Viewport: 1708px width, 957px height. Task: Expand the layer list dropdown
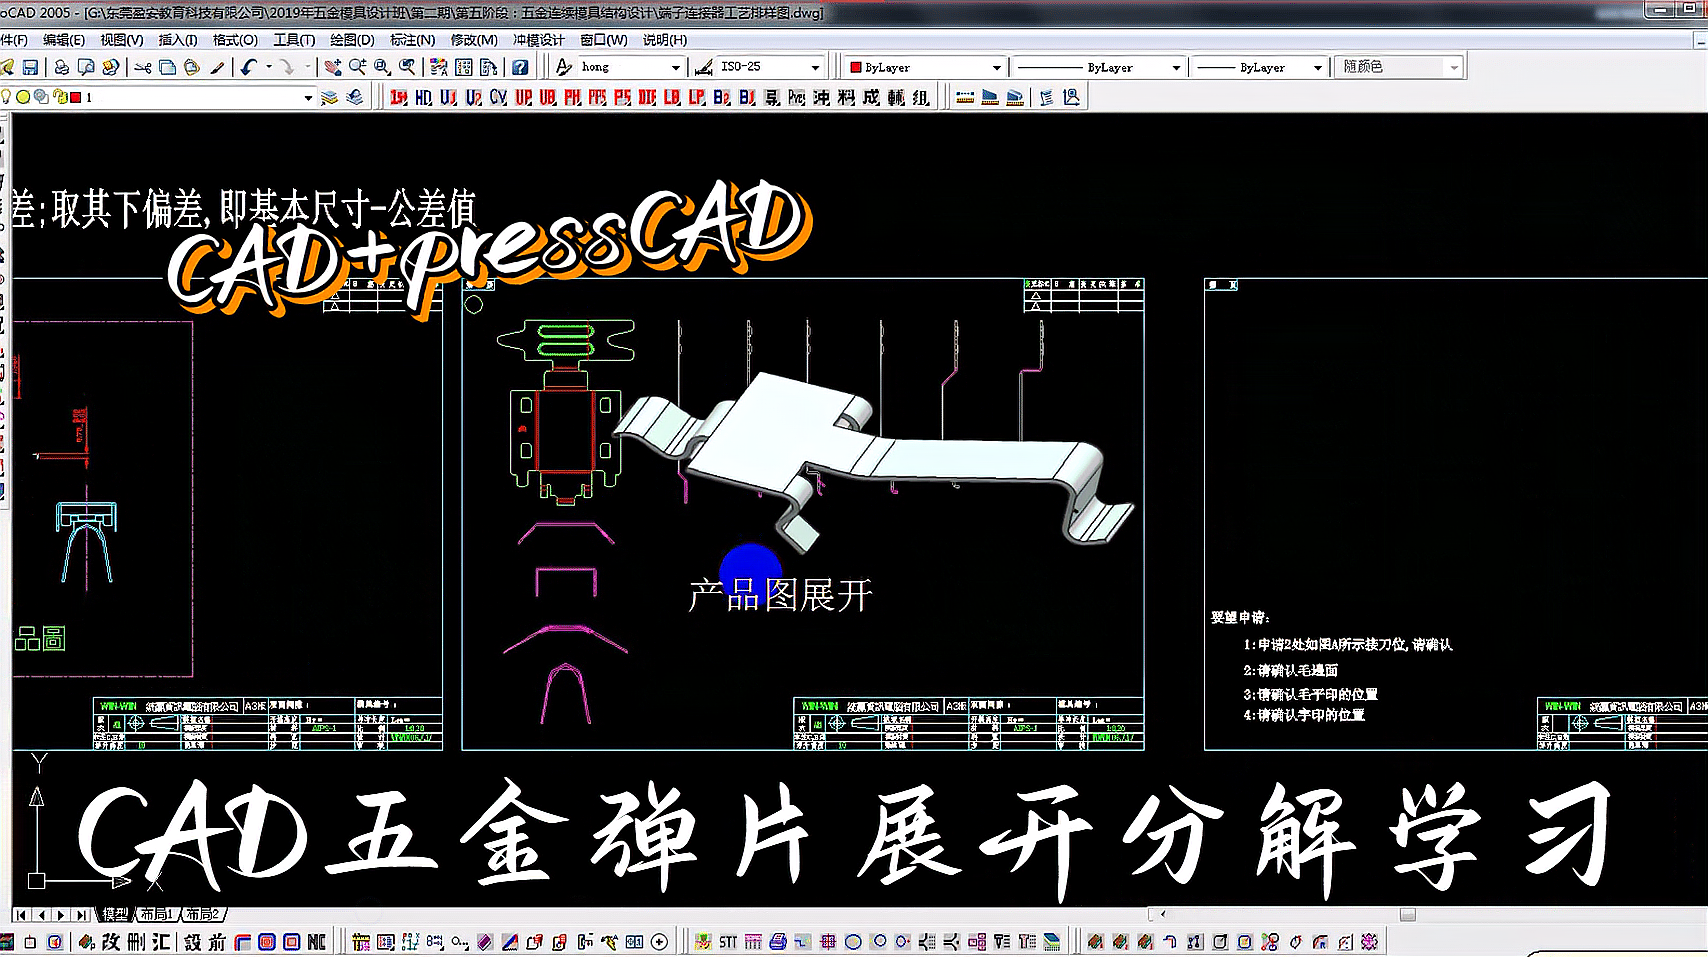pos(308,97)
